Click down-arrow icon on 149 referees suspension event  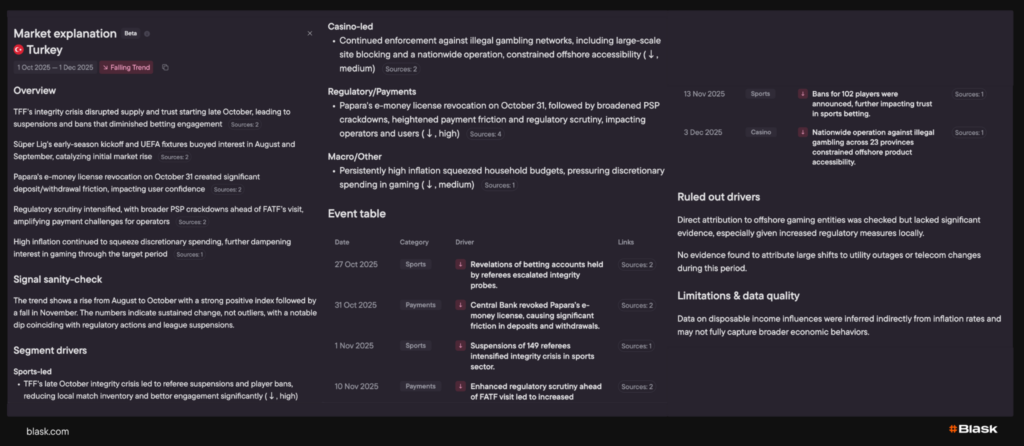(461, 346)
